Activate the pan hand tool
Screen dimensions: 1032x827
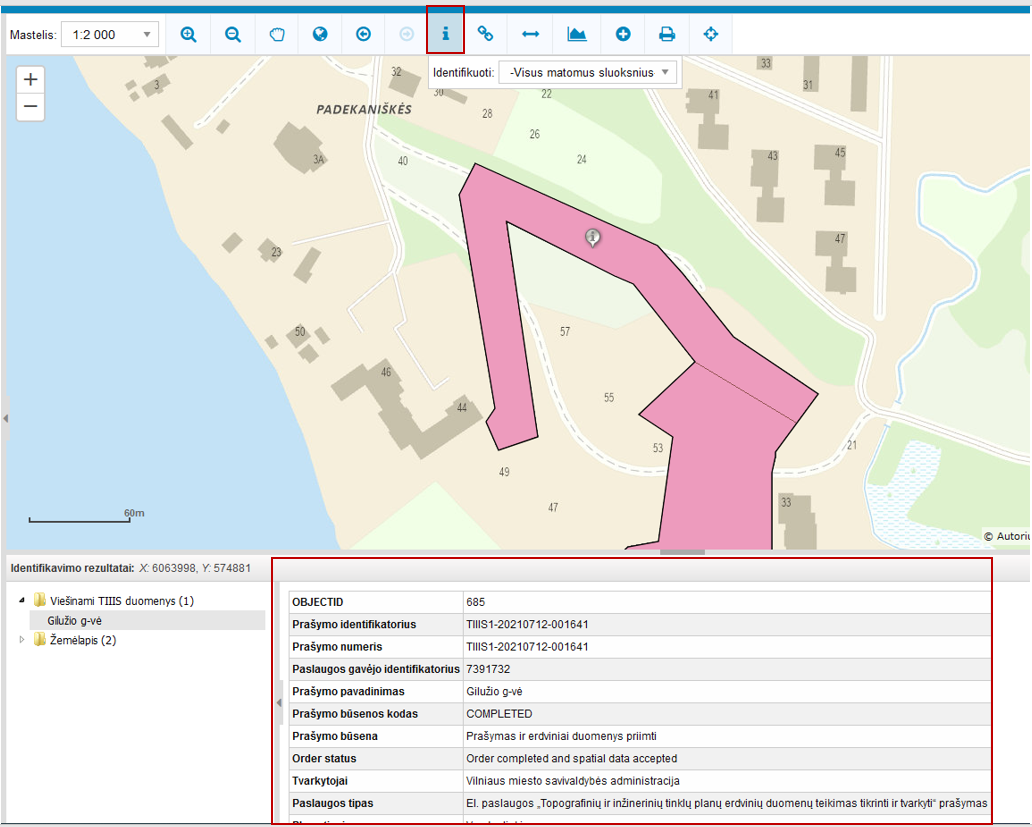(277, 34)
